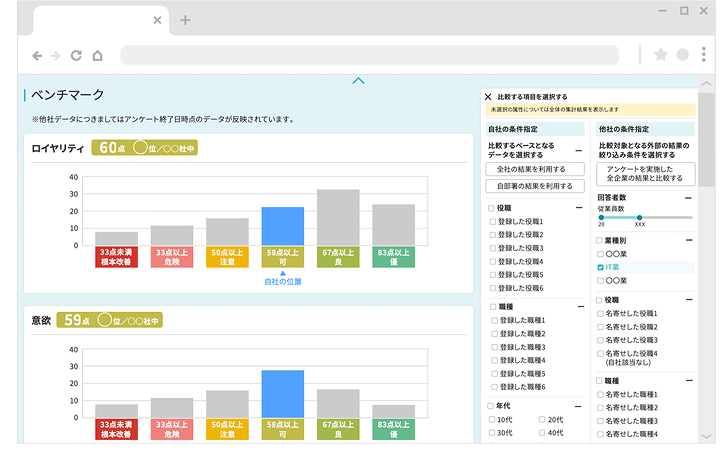
Task: Check the 20代 age checkbox
Action: 542,419
